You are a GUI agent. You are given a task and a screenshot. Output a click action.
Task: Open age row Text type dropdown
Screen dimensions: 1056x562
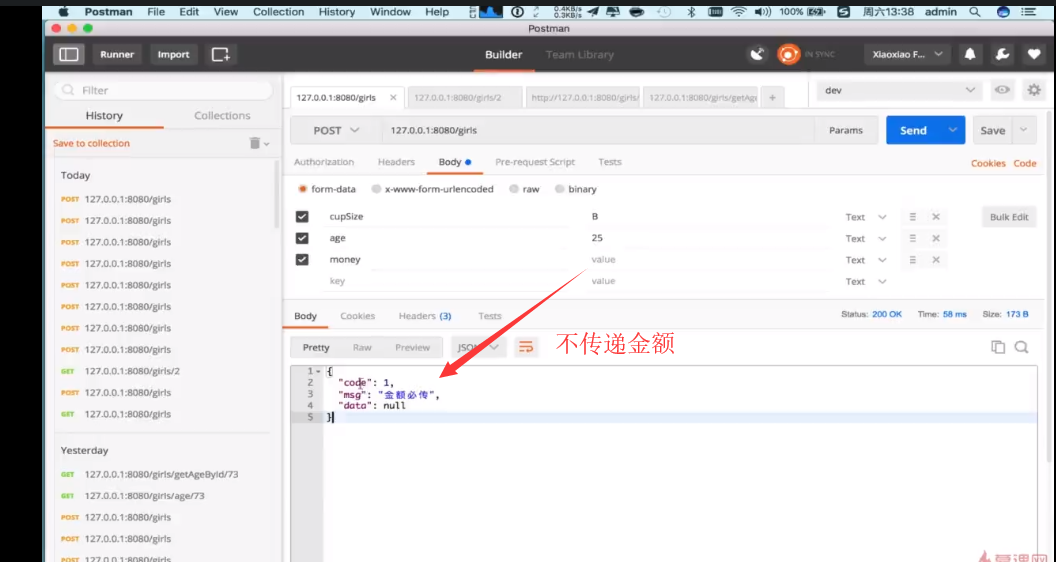[865, 239]
